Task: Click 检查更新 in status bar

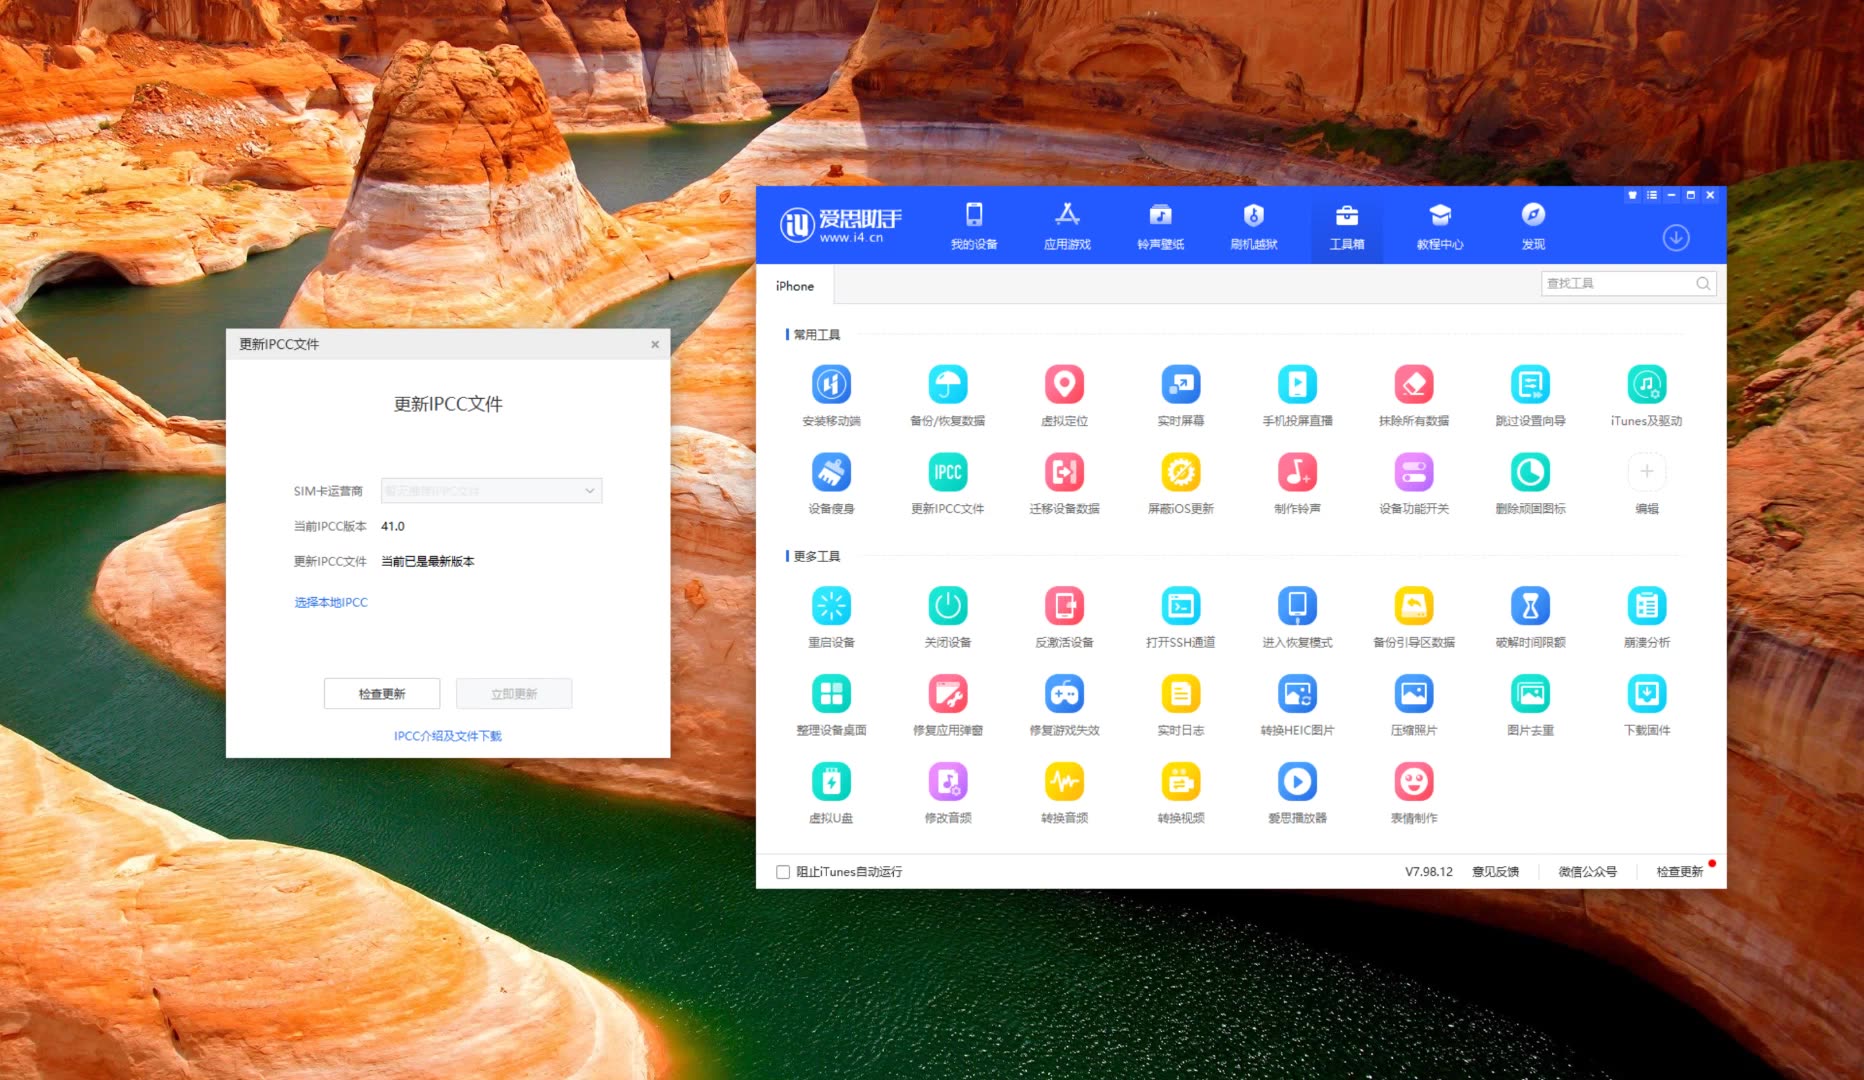Action: click(1679, 872)
